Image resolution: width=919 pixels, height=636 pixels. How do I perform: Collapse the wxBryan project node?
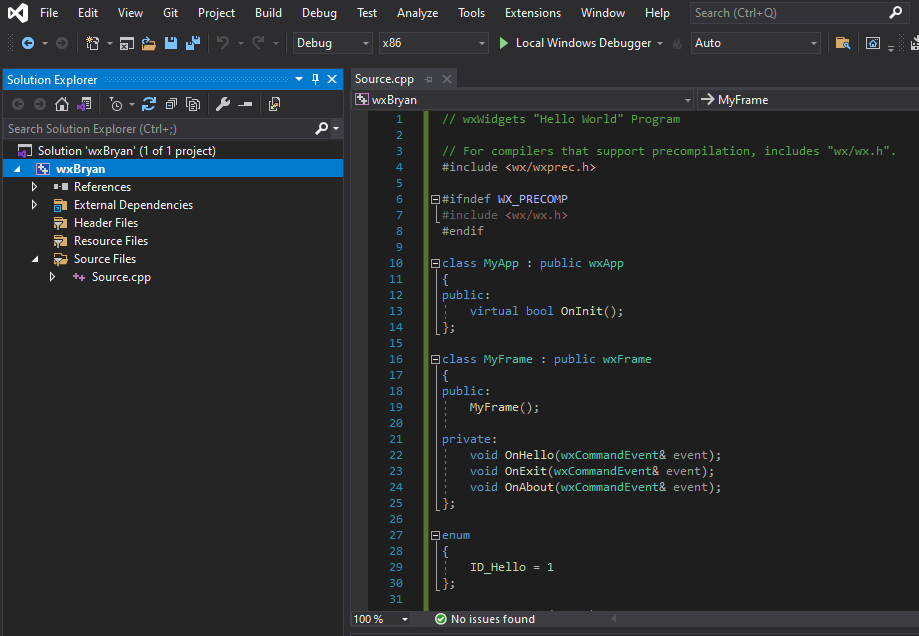coord(17,169)
